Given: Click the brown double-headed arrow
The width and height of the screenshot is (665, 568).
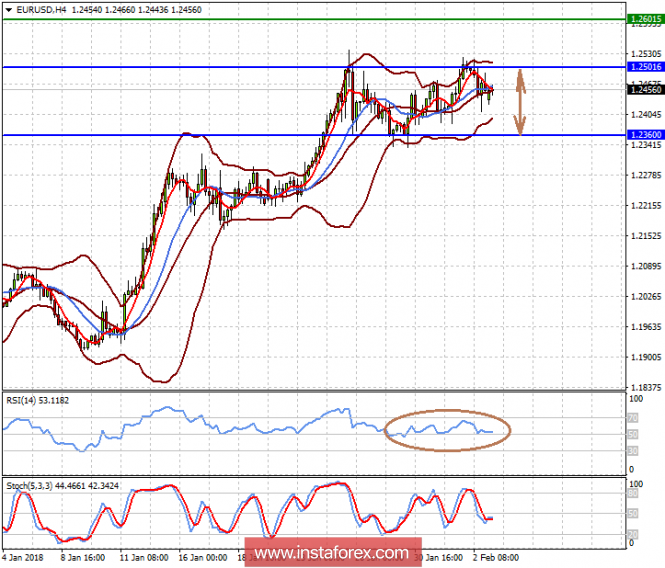Looking at the screenshot, I should tap(520, 101).
